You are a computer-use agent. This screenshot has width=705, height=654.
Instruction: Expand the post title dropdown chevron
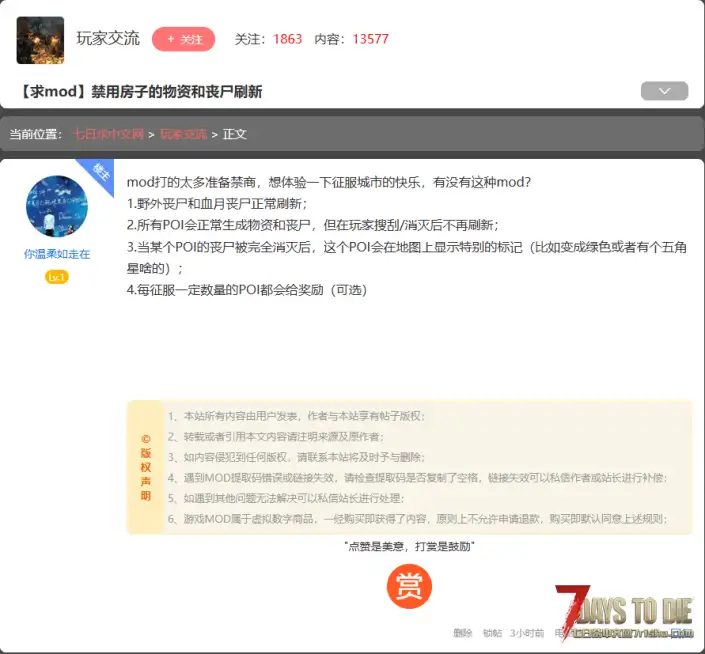pos(664,91)
